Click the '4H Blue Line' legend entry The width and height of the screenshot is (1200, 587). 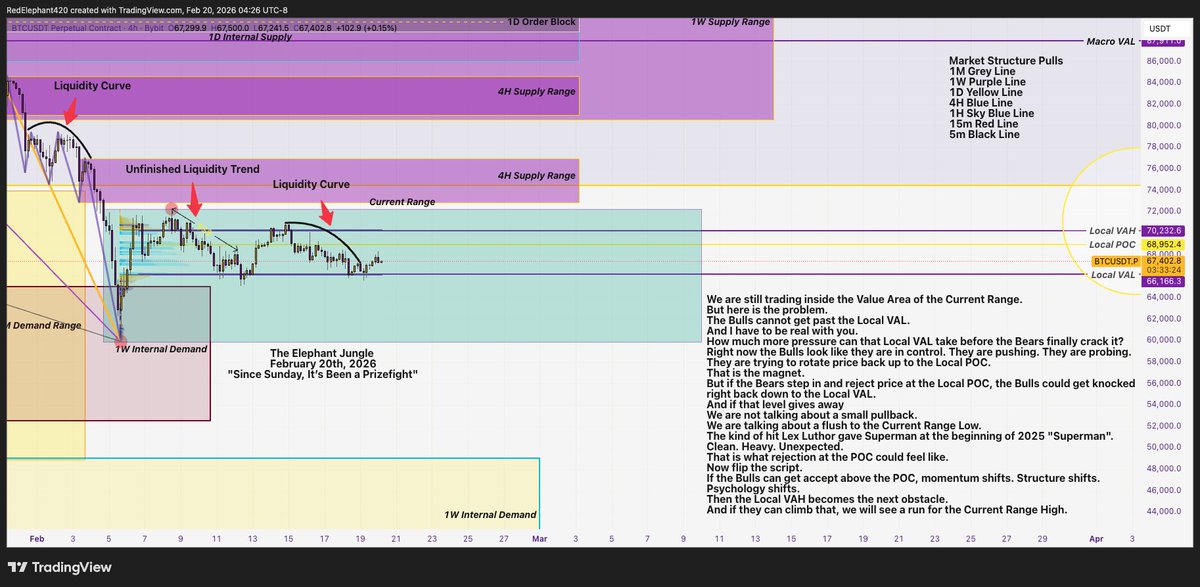pyautogui.click(x=980, y=103)
